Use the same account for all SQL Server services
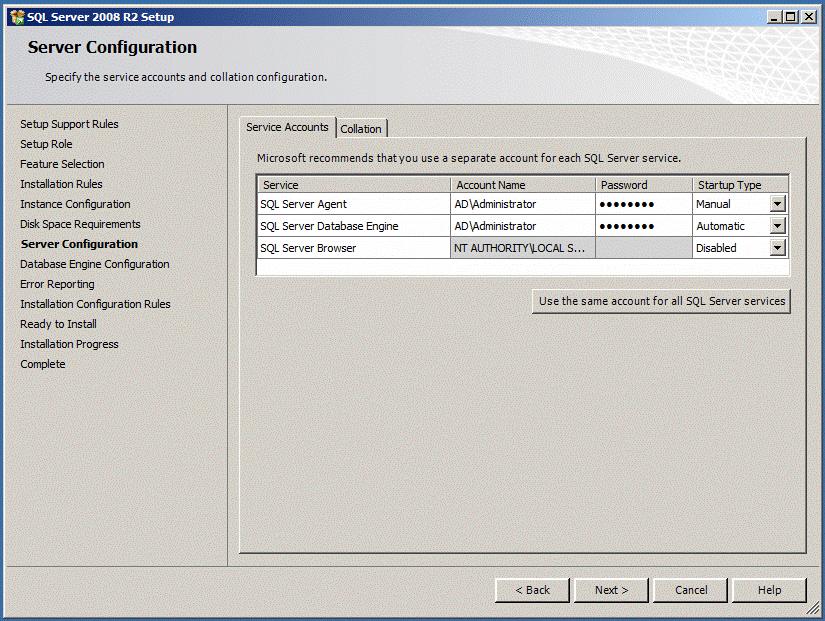 [661, 301]
